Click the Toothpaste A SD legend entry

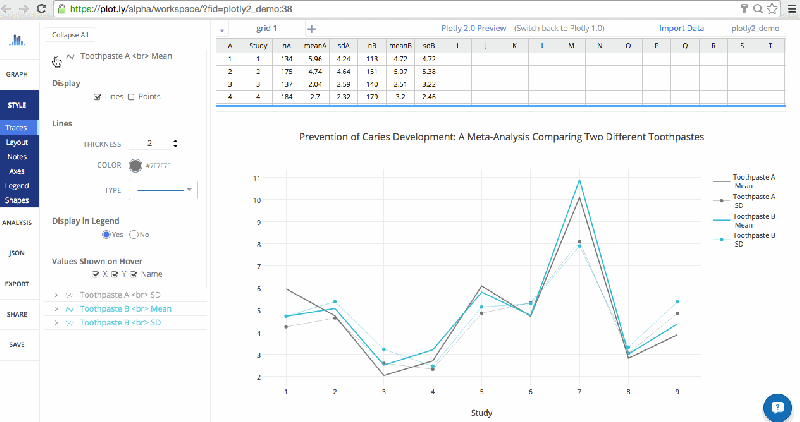[744, 201]
